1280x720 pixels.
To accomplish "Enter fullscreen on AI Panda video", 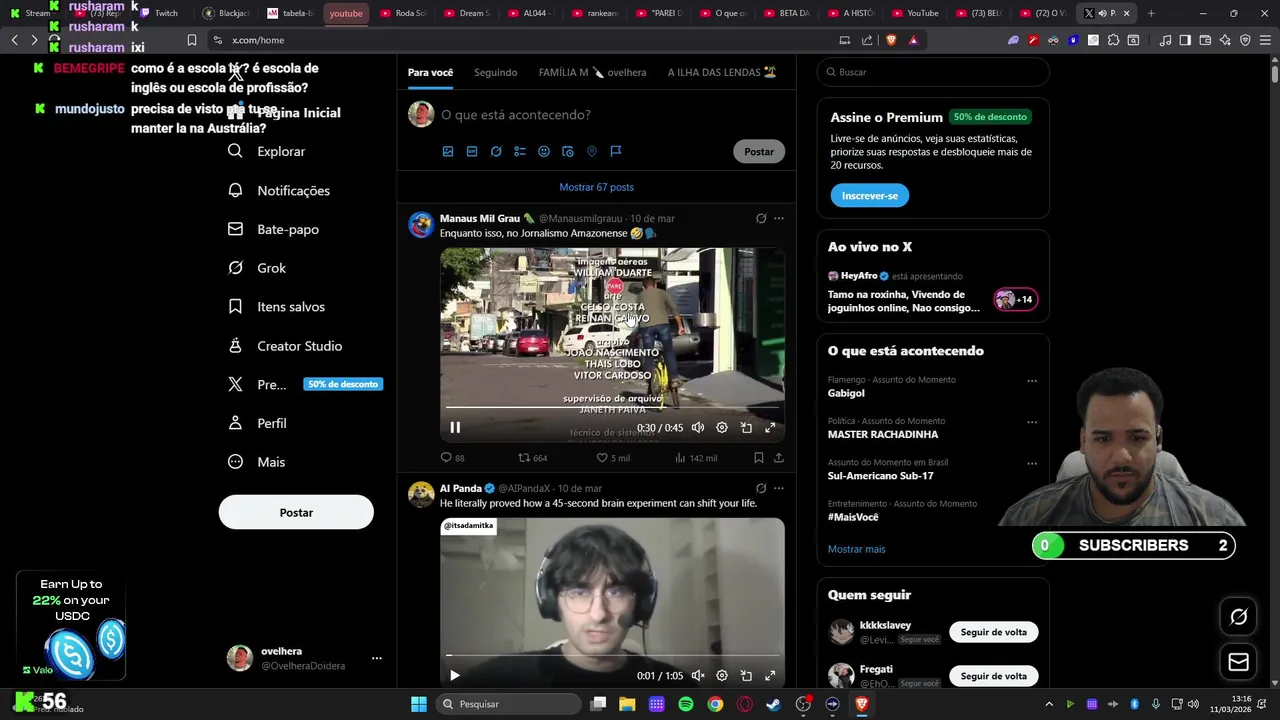I will [x=770, y=675].
